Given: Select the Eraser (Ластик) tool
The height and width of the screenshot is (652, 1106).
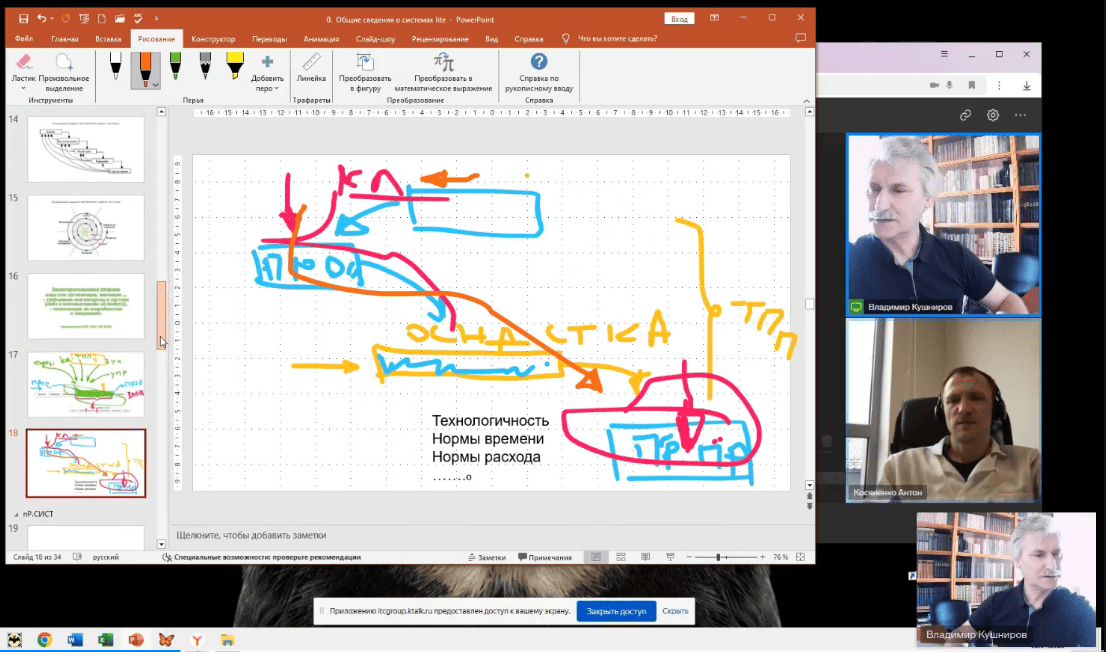Looking at the screenshot, I should click(x=26, y=66).
